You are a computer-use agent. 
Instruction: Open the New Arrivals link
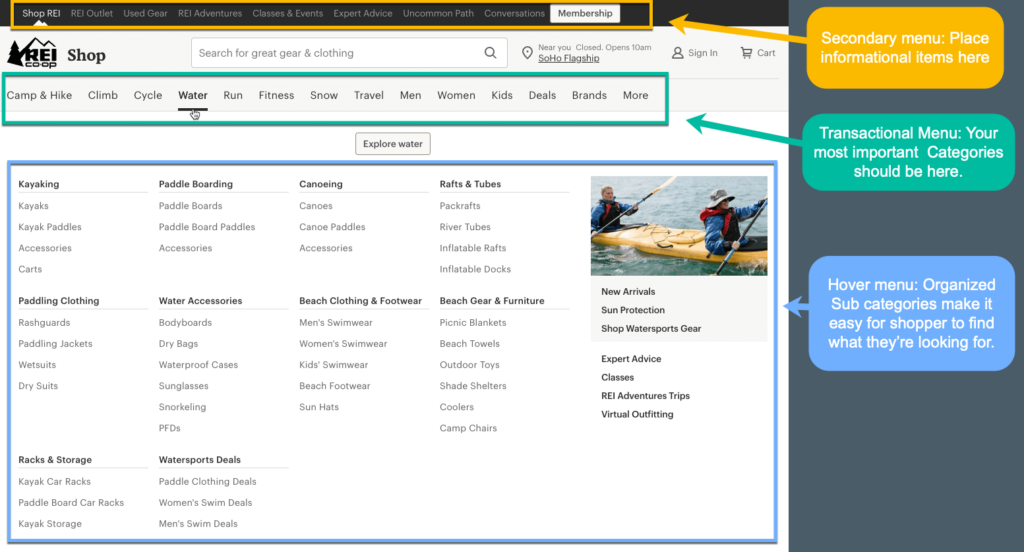pyautogui.click(x=628, y=292)
